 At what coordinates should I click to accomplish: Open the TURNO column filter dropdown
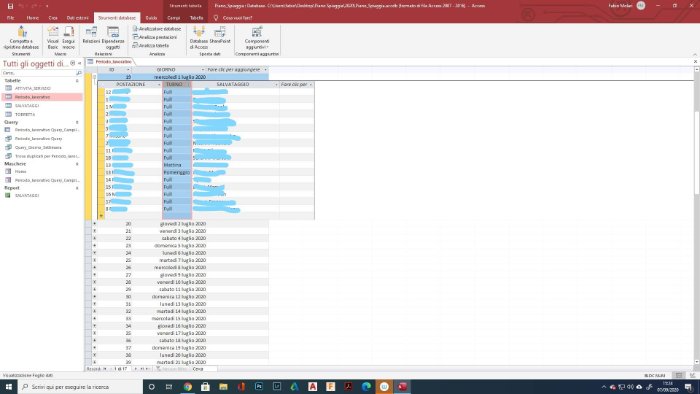(x=188, y=84)
